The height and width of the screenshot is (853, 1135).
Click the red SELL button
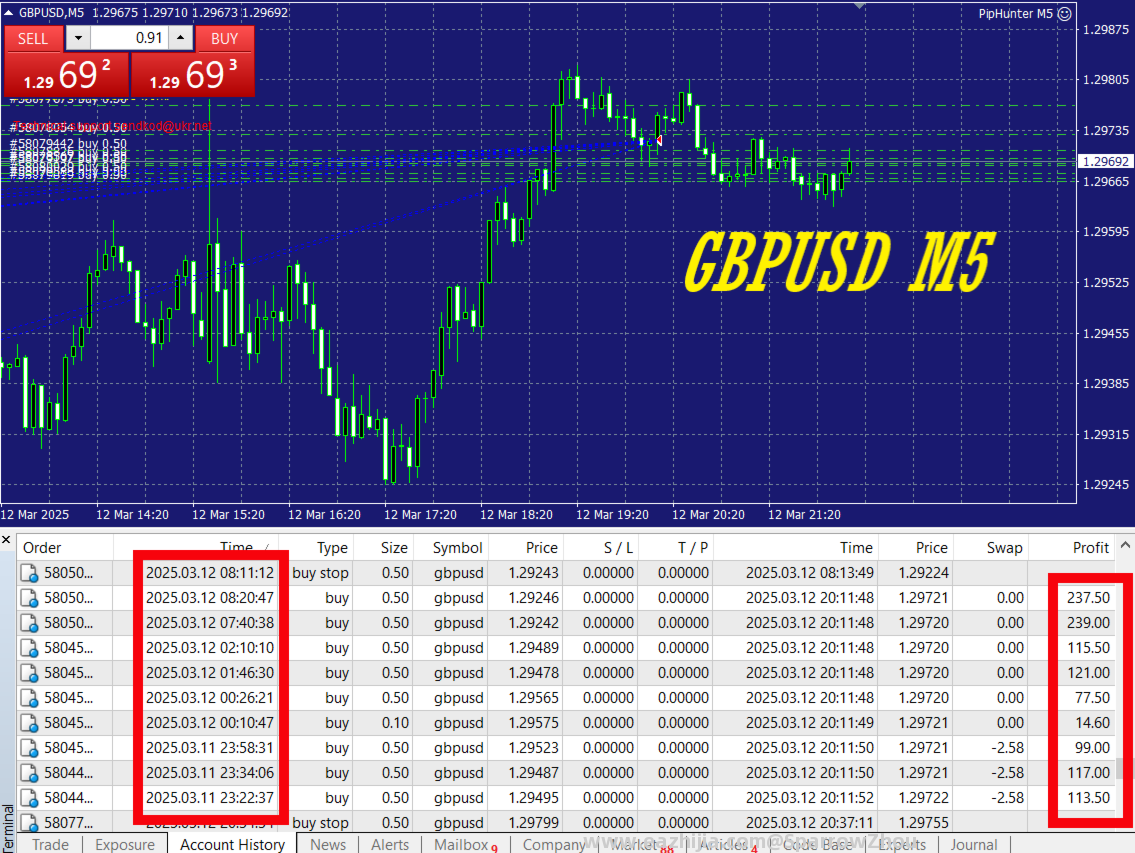33,38
